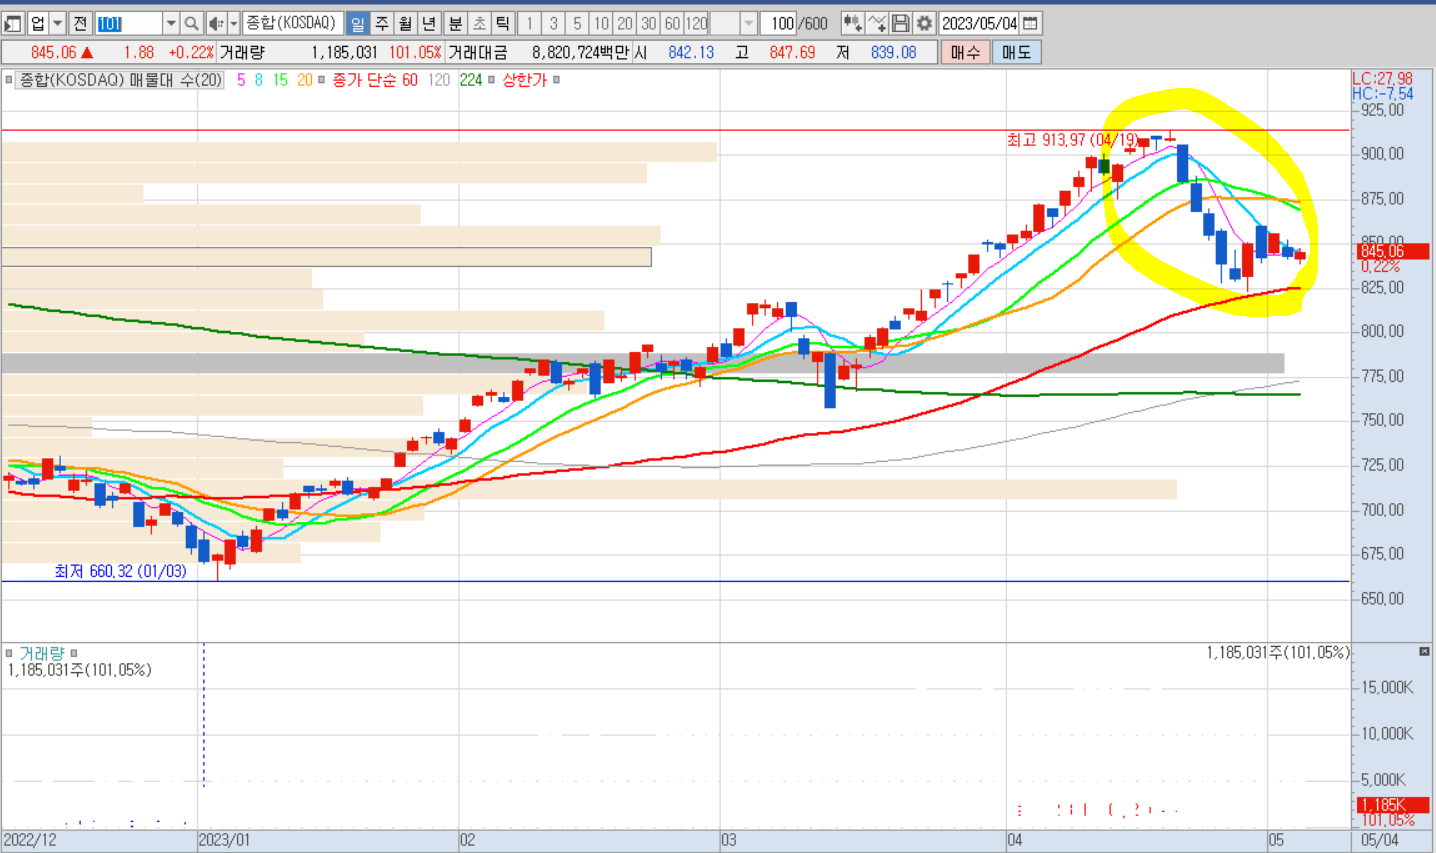This screenshot has width=1436, height=853.
Task: Select the 틱 (tick) period button
Action: (x=503, y=23)
